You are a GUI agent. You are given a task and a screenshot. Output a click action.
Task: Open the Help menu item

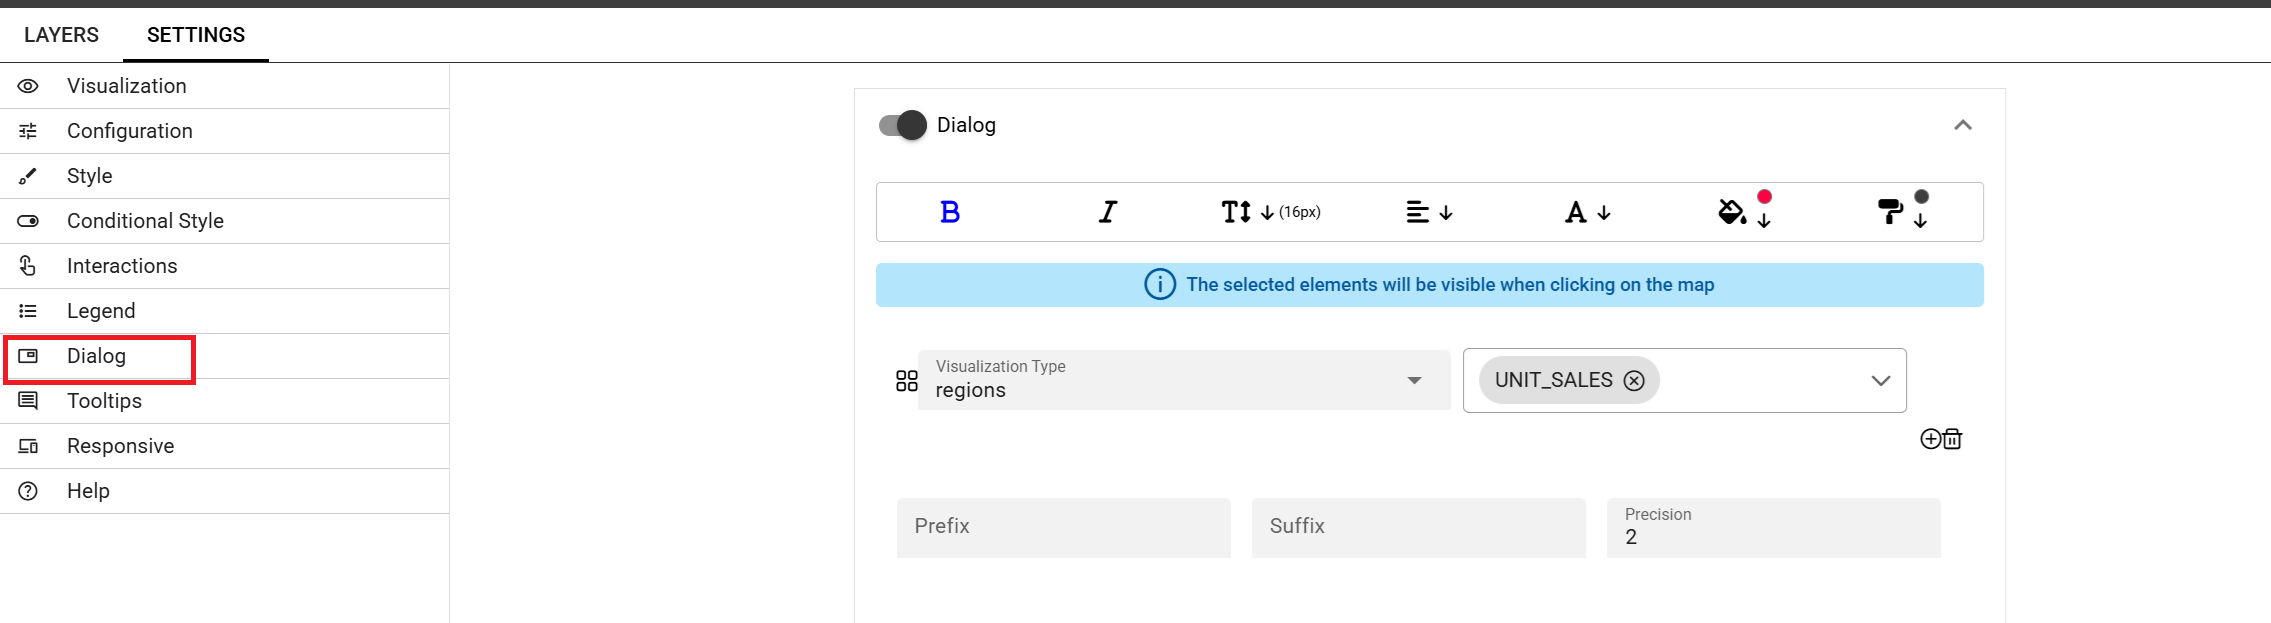pyautogui.click(x=224, y=491)
